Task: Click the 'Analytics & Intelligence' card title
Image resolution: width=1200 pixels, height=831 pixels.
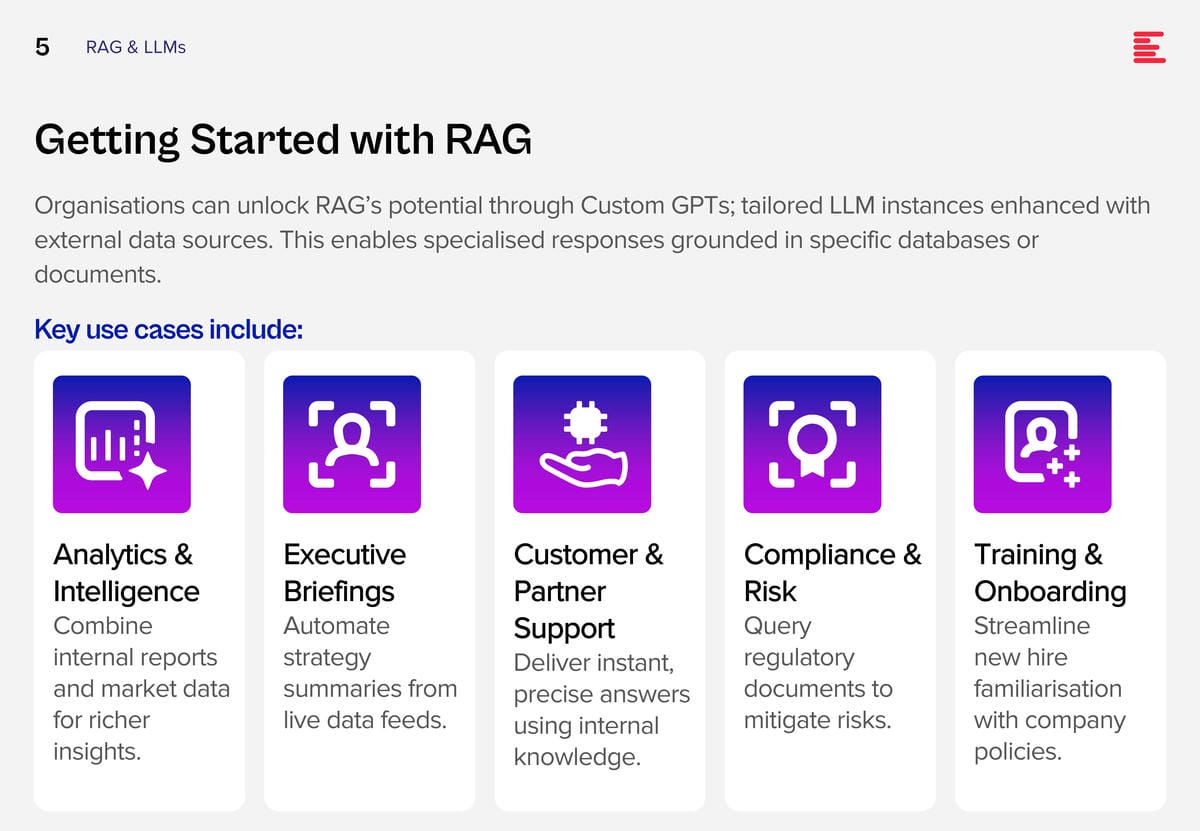Action: [126, 573]
